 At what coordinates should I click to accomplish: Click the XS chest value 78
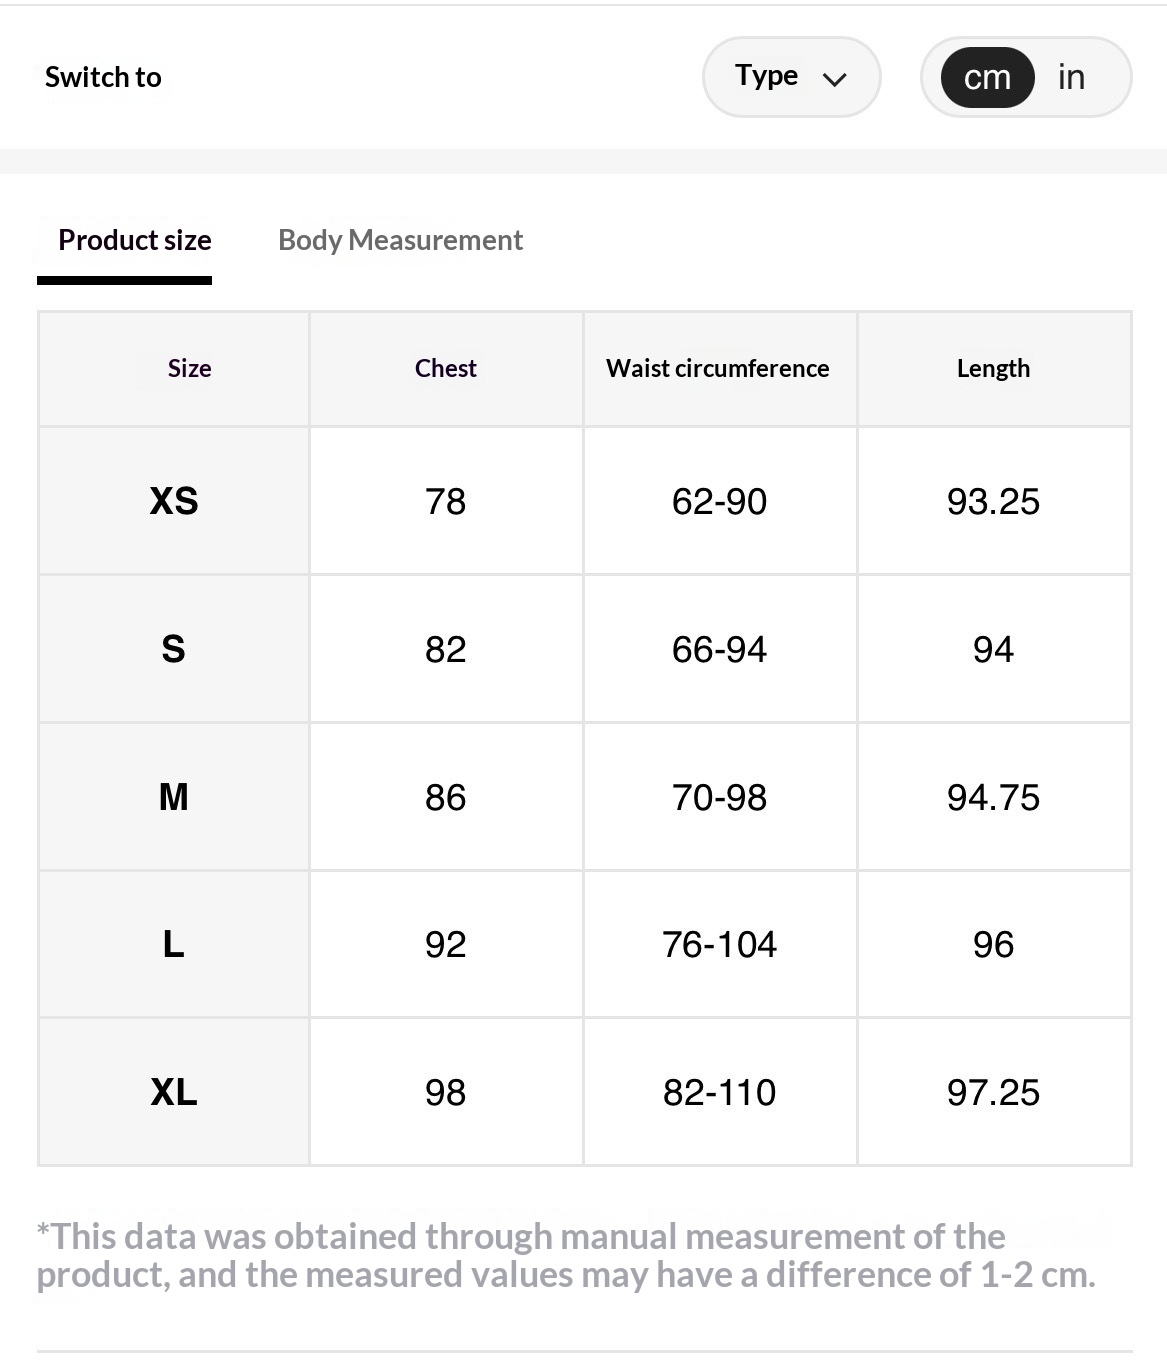click(446, 501)
